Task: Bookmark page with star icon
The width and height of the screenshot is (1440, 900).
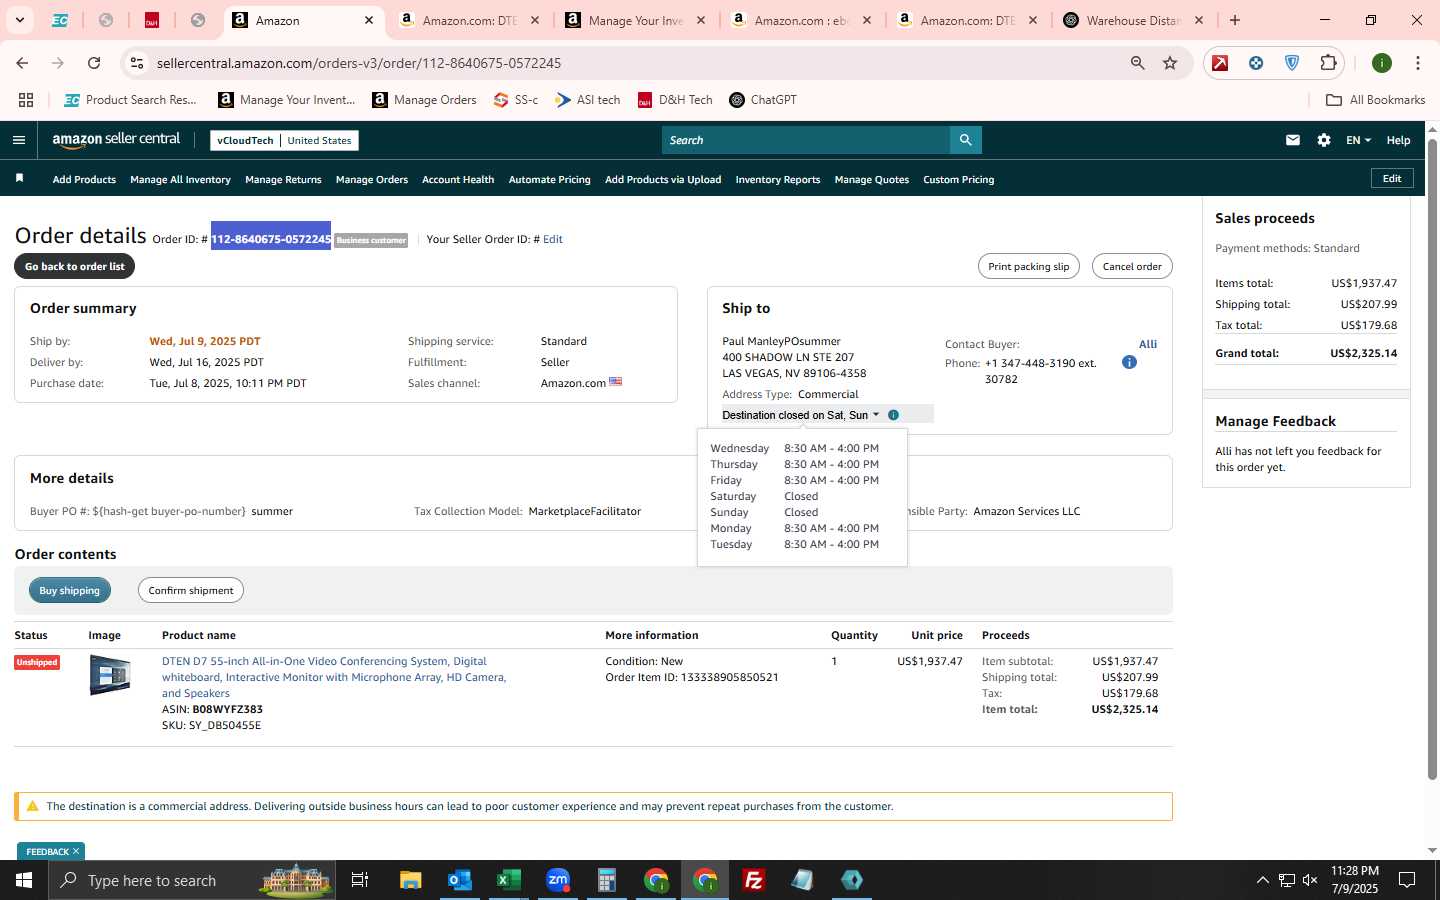Action: click(1170, 63)
